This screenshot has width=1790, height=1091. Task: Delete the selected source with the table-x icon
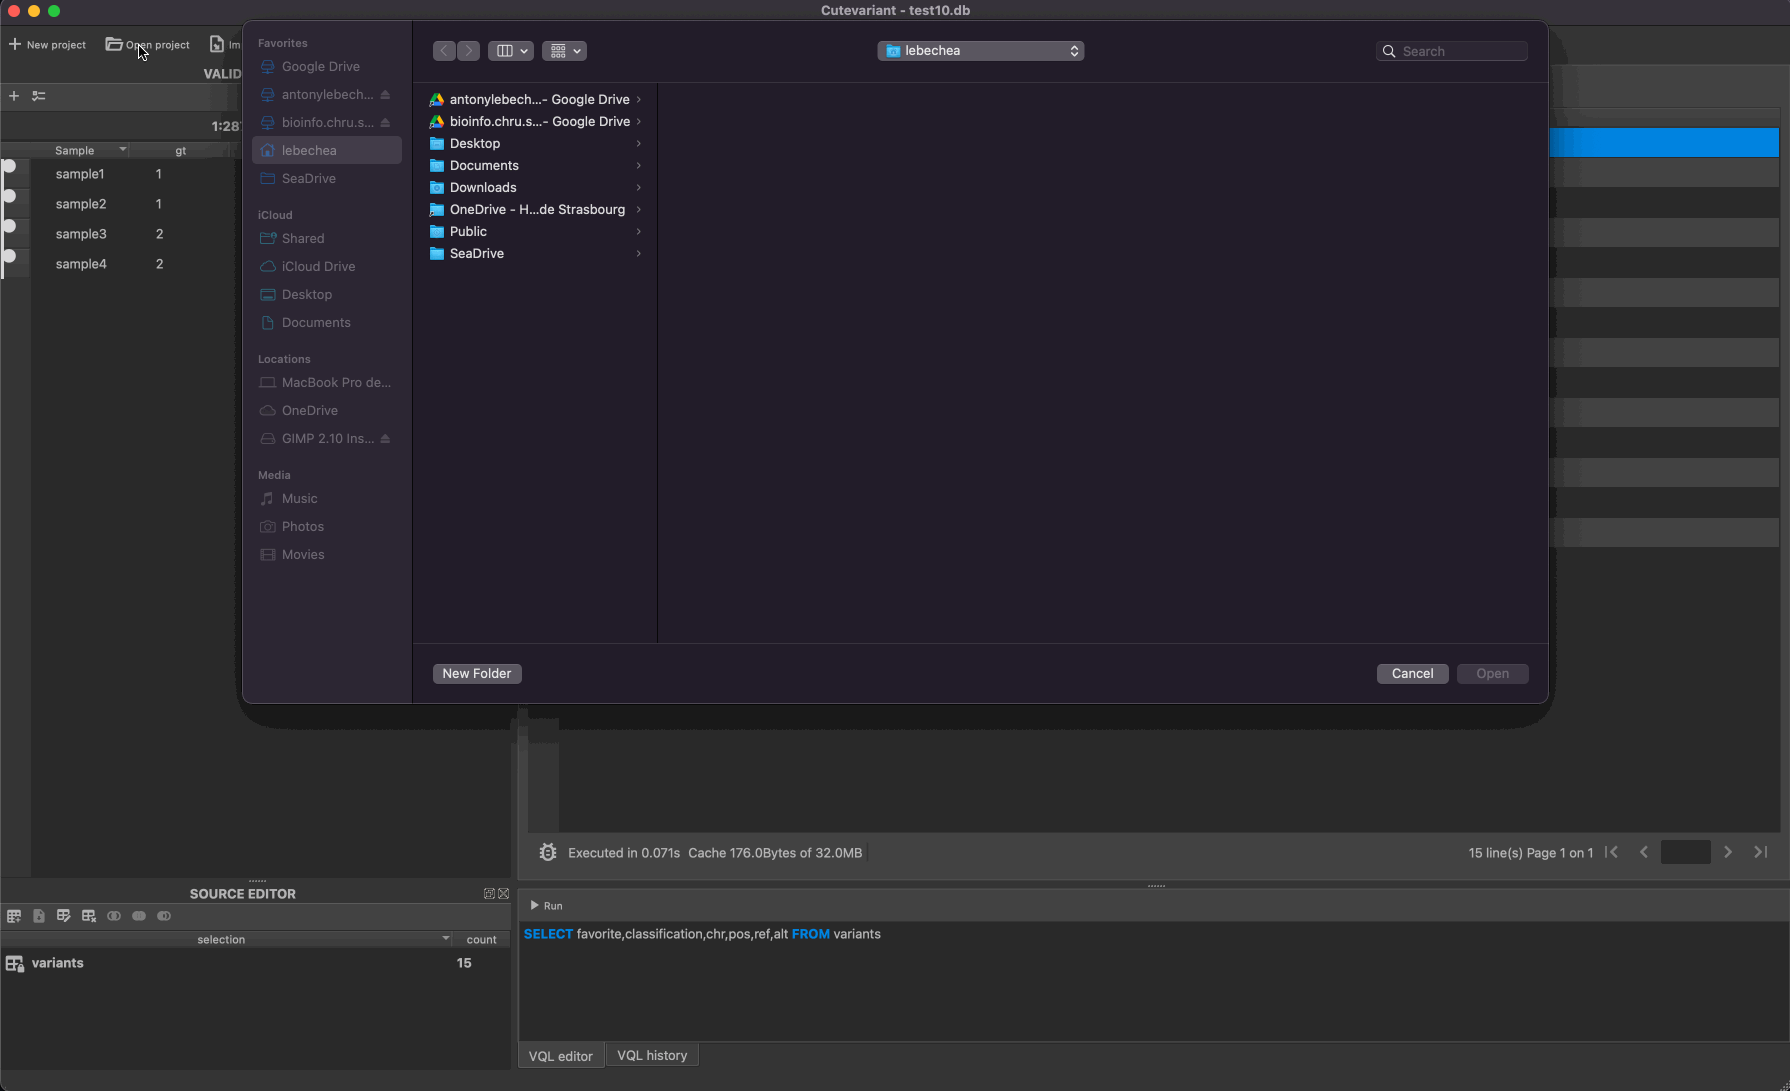click(x=88, y=915)
